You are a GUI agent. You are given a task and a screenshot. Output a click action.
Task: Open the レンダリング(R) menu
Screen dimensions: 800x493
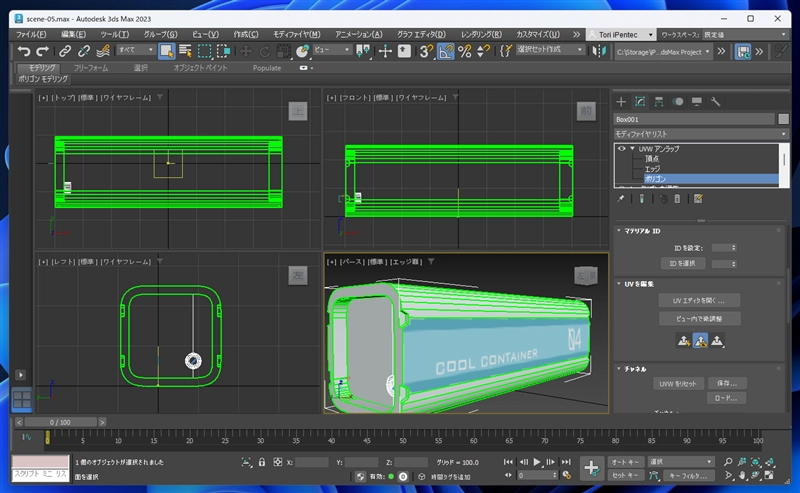click(x=482, y=33)
